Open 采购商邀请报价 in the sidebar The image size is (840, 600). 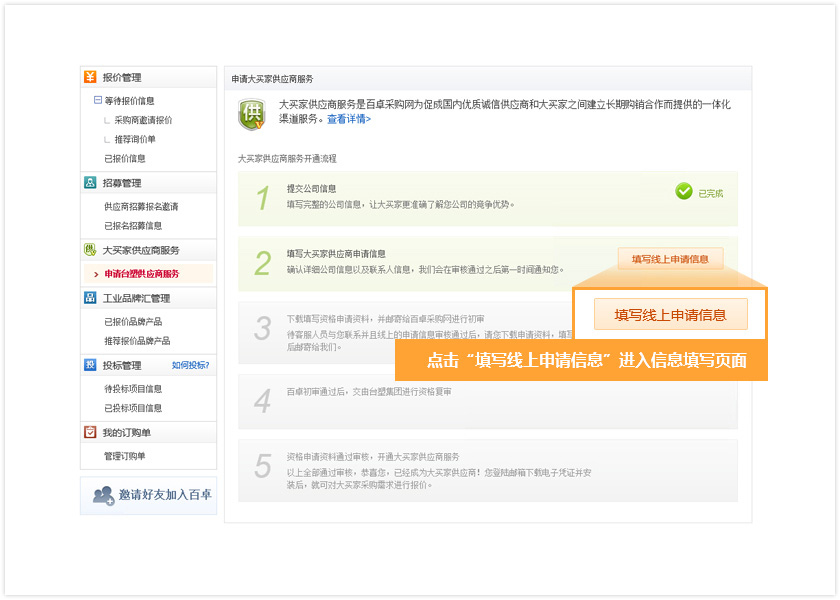click(143, 120)
